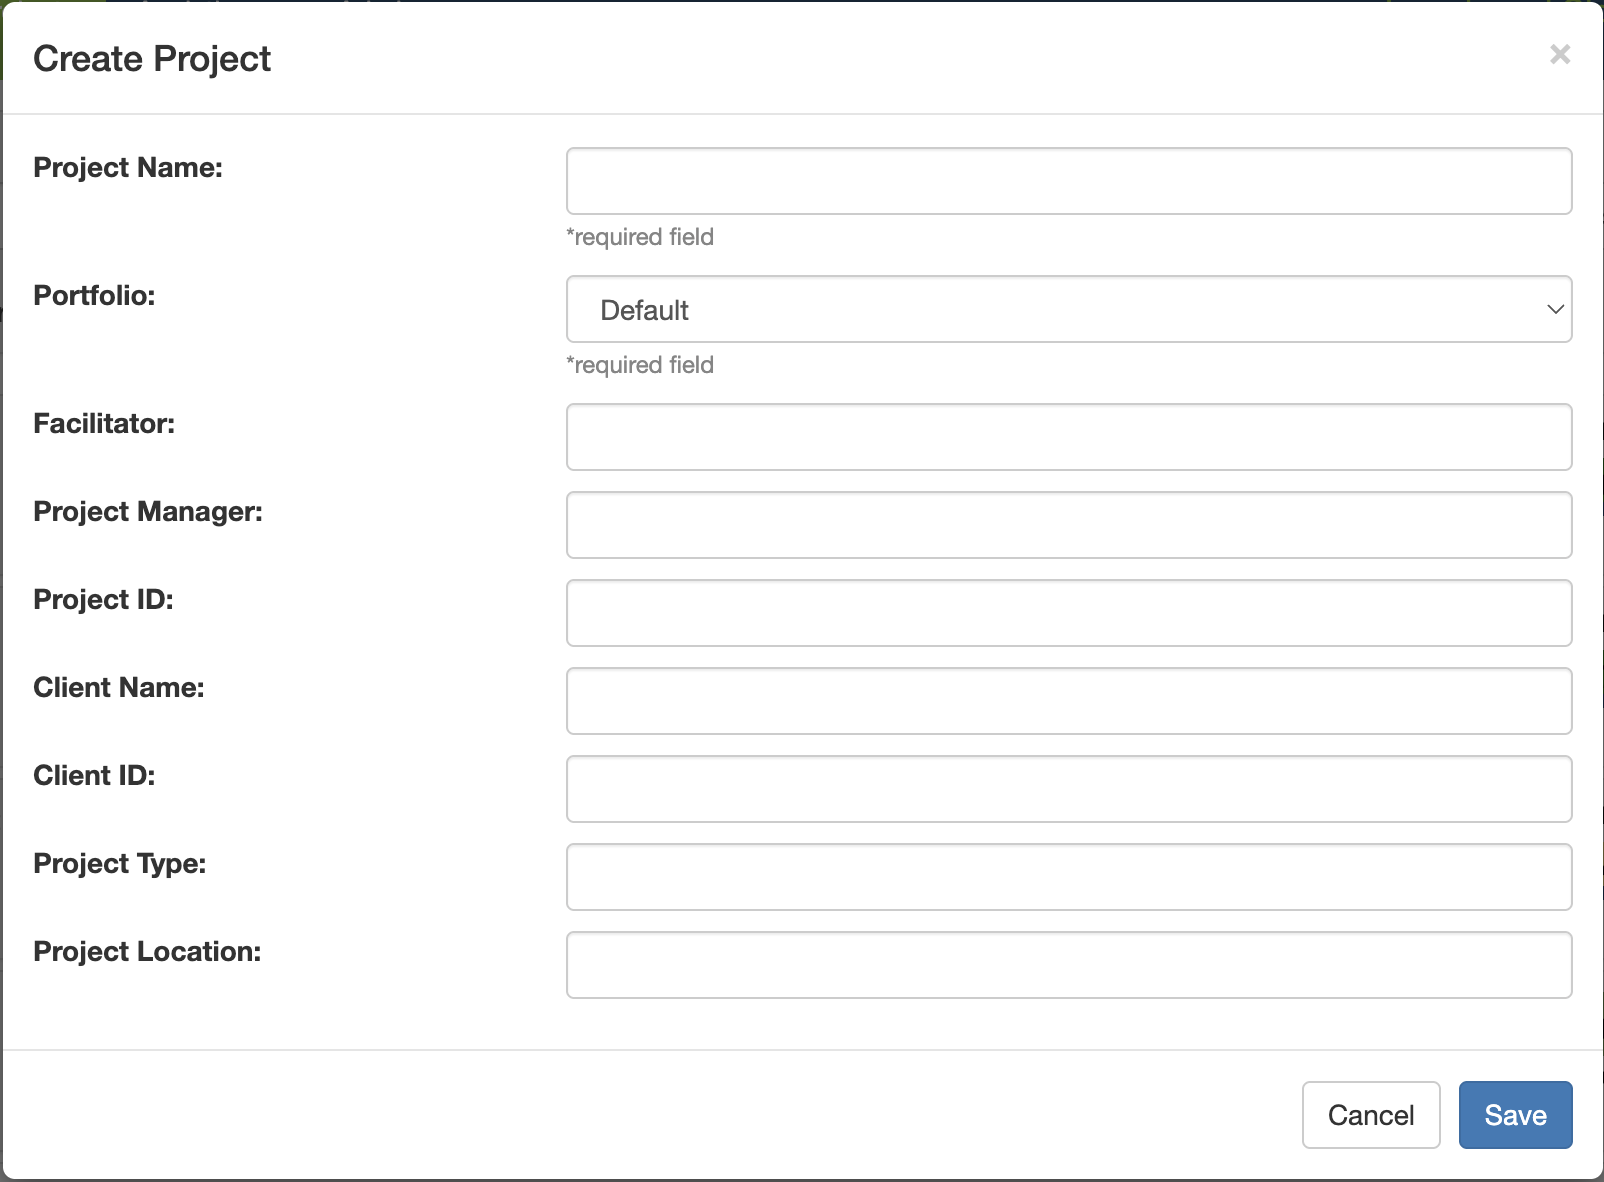This screenshot has width=1604, height=1182.
Task: Focus the Facilitator text field
Action: [x=1068, y=437]
